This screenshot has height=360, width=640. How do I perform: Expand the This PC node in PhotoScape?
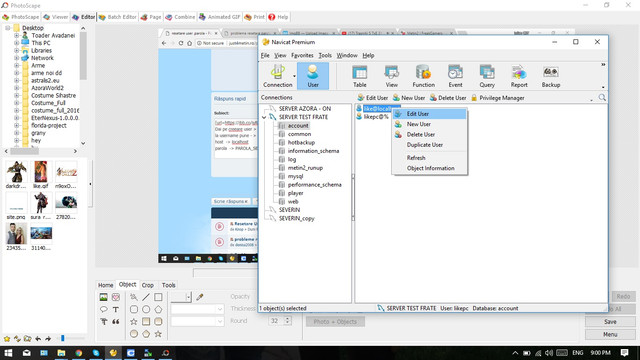[x=16, y=43]
